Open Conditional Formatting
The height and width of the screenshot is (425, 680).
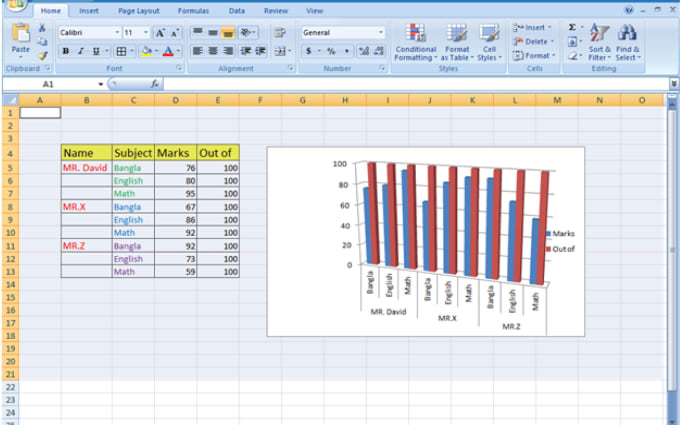tap(415, 42)
